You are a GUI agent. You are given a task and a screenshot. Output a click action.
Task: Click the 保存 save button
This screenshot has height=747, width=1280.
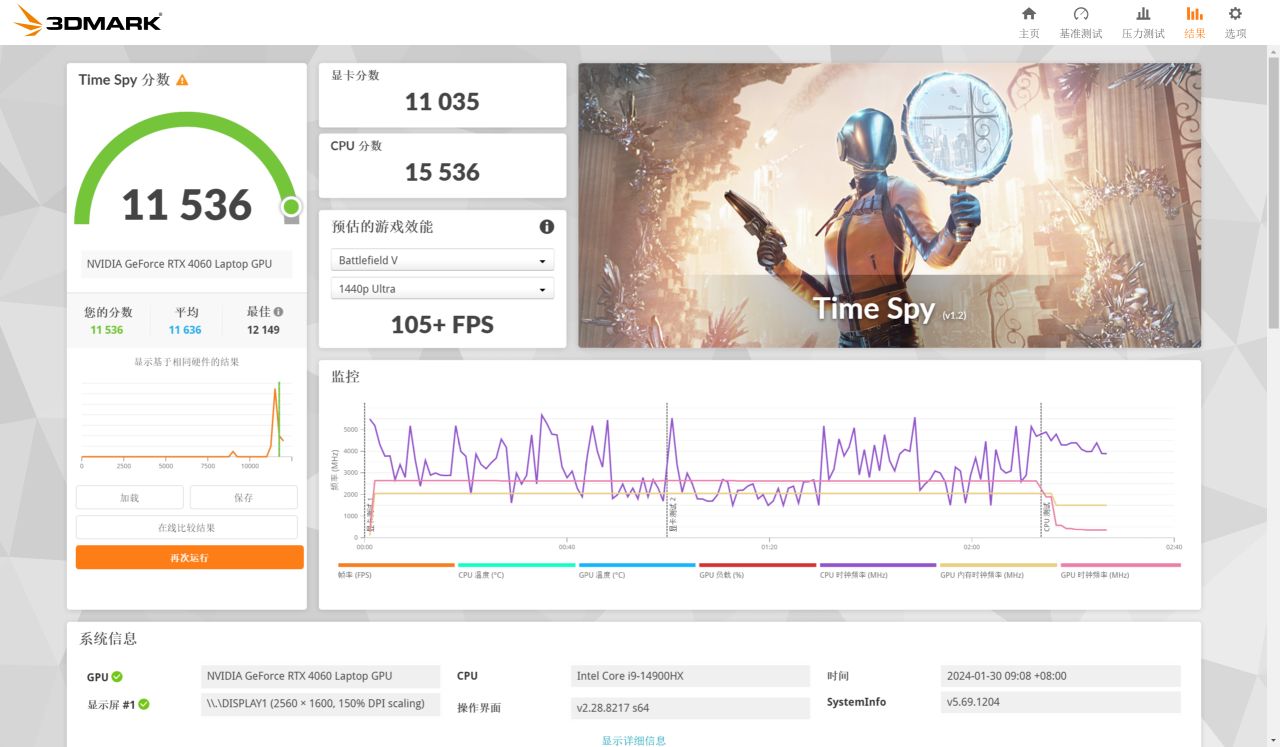(x=244, y=497)
